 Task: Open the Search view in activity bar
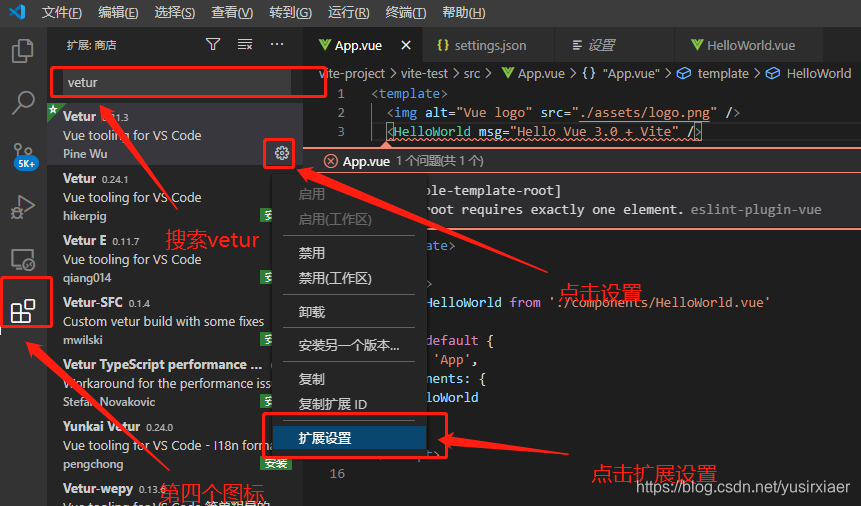coord(23,102)
